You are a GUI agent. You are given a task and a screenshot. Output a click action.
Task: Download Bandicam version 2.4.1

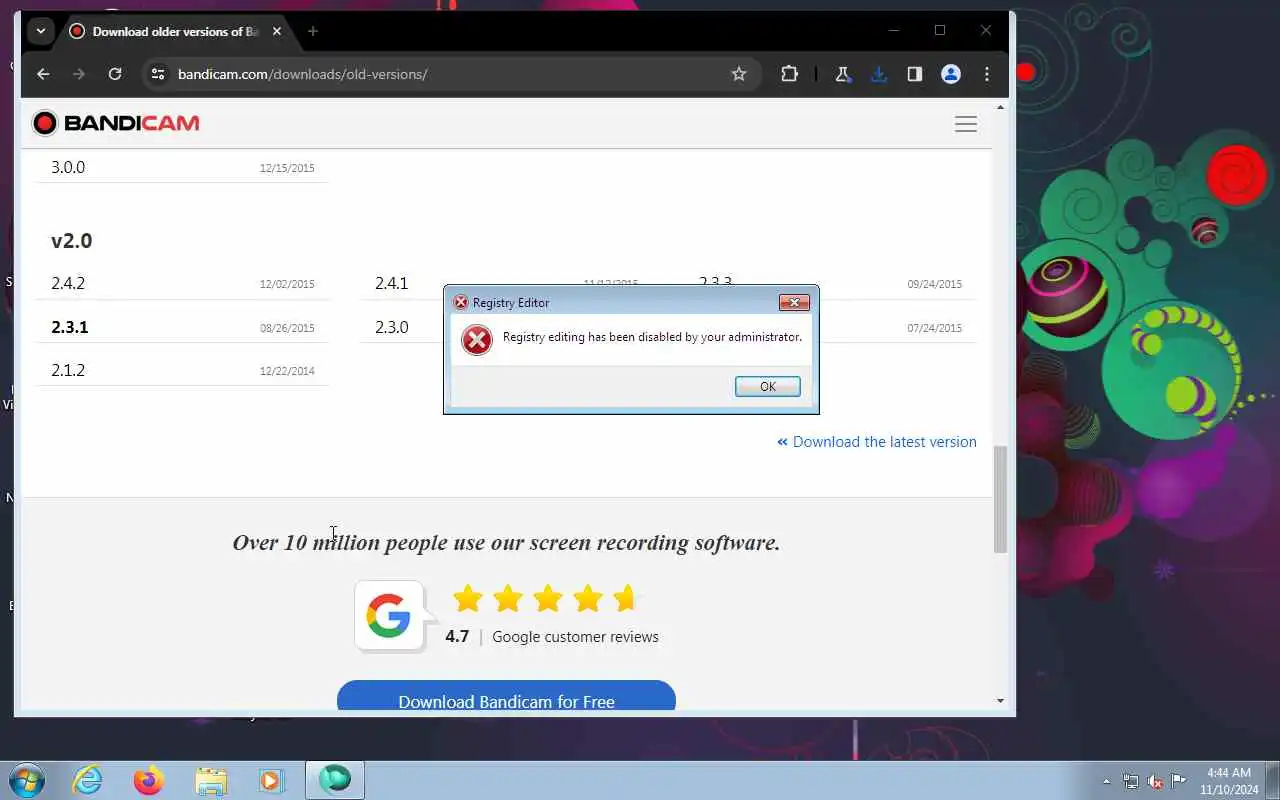point(392,283)
